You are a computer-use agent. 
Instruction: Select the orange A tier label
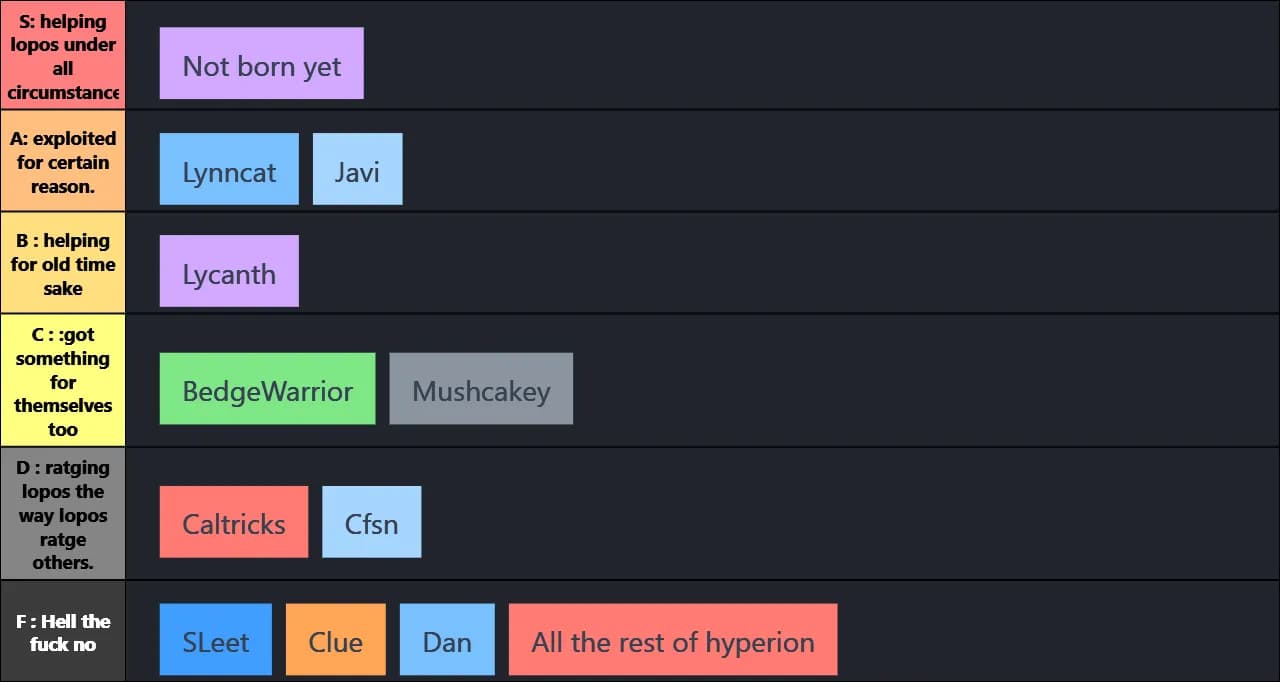63,161
